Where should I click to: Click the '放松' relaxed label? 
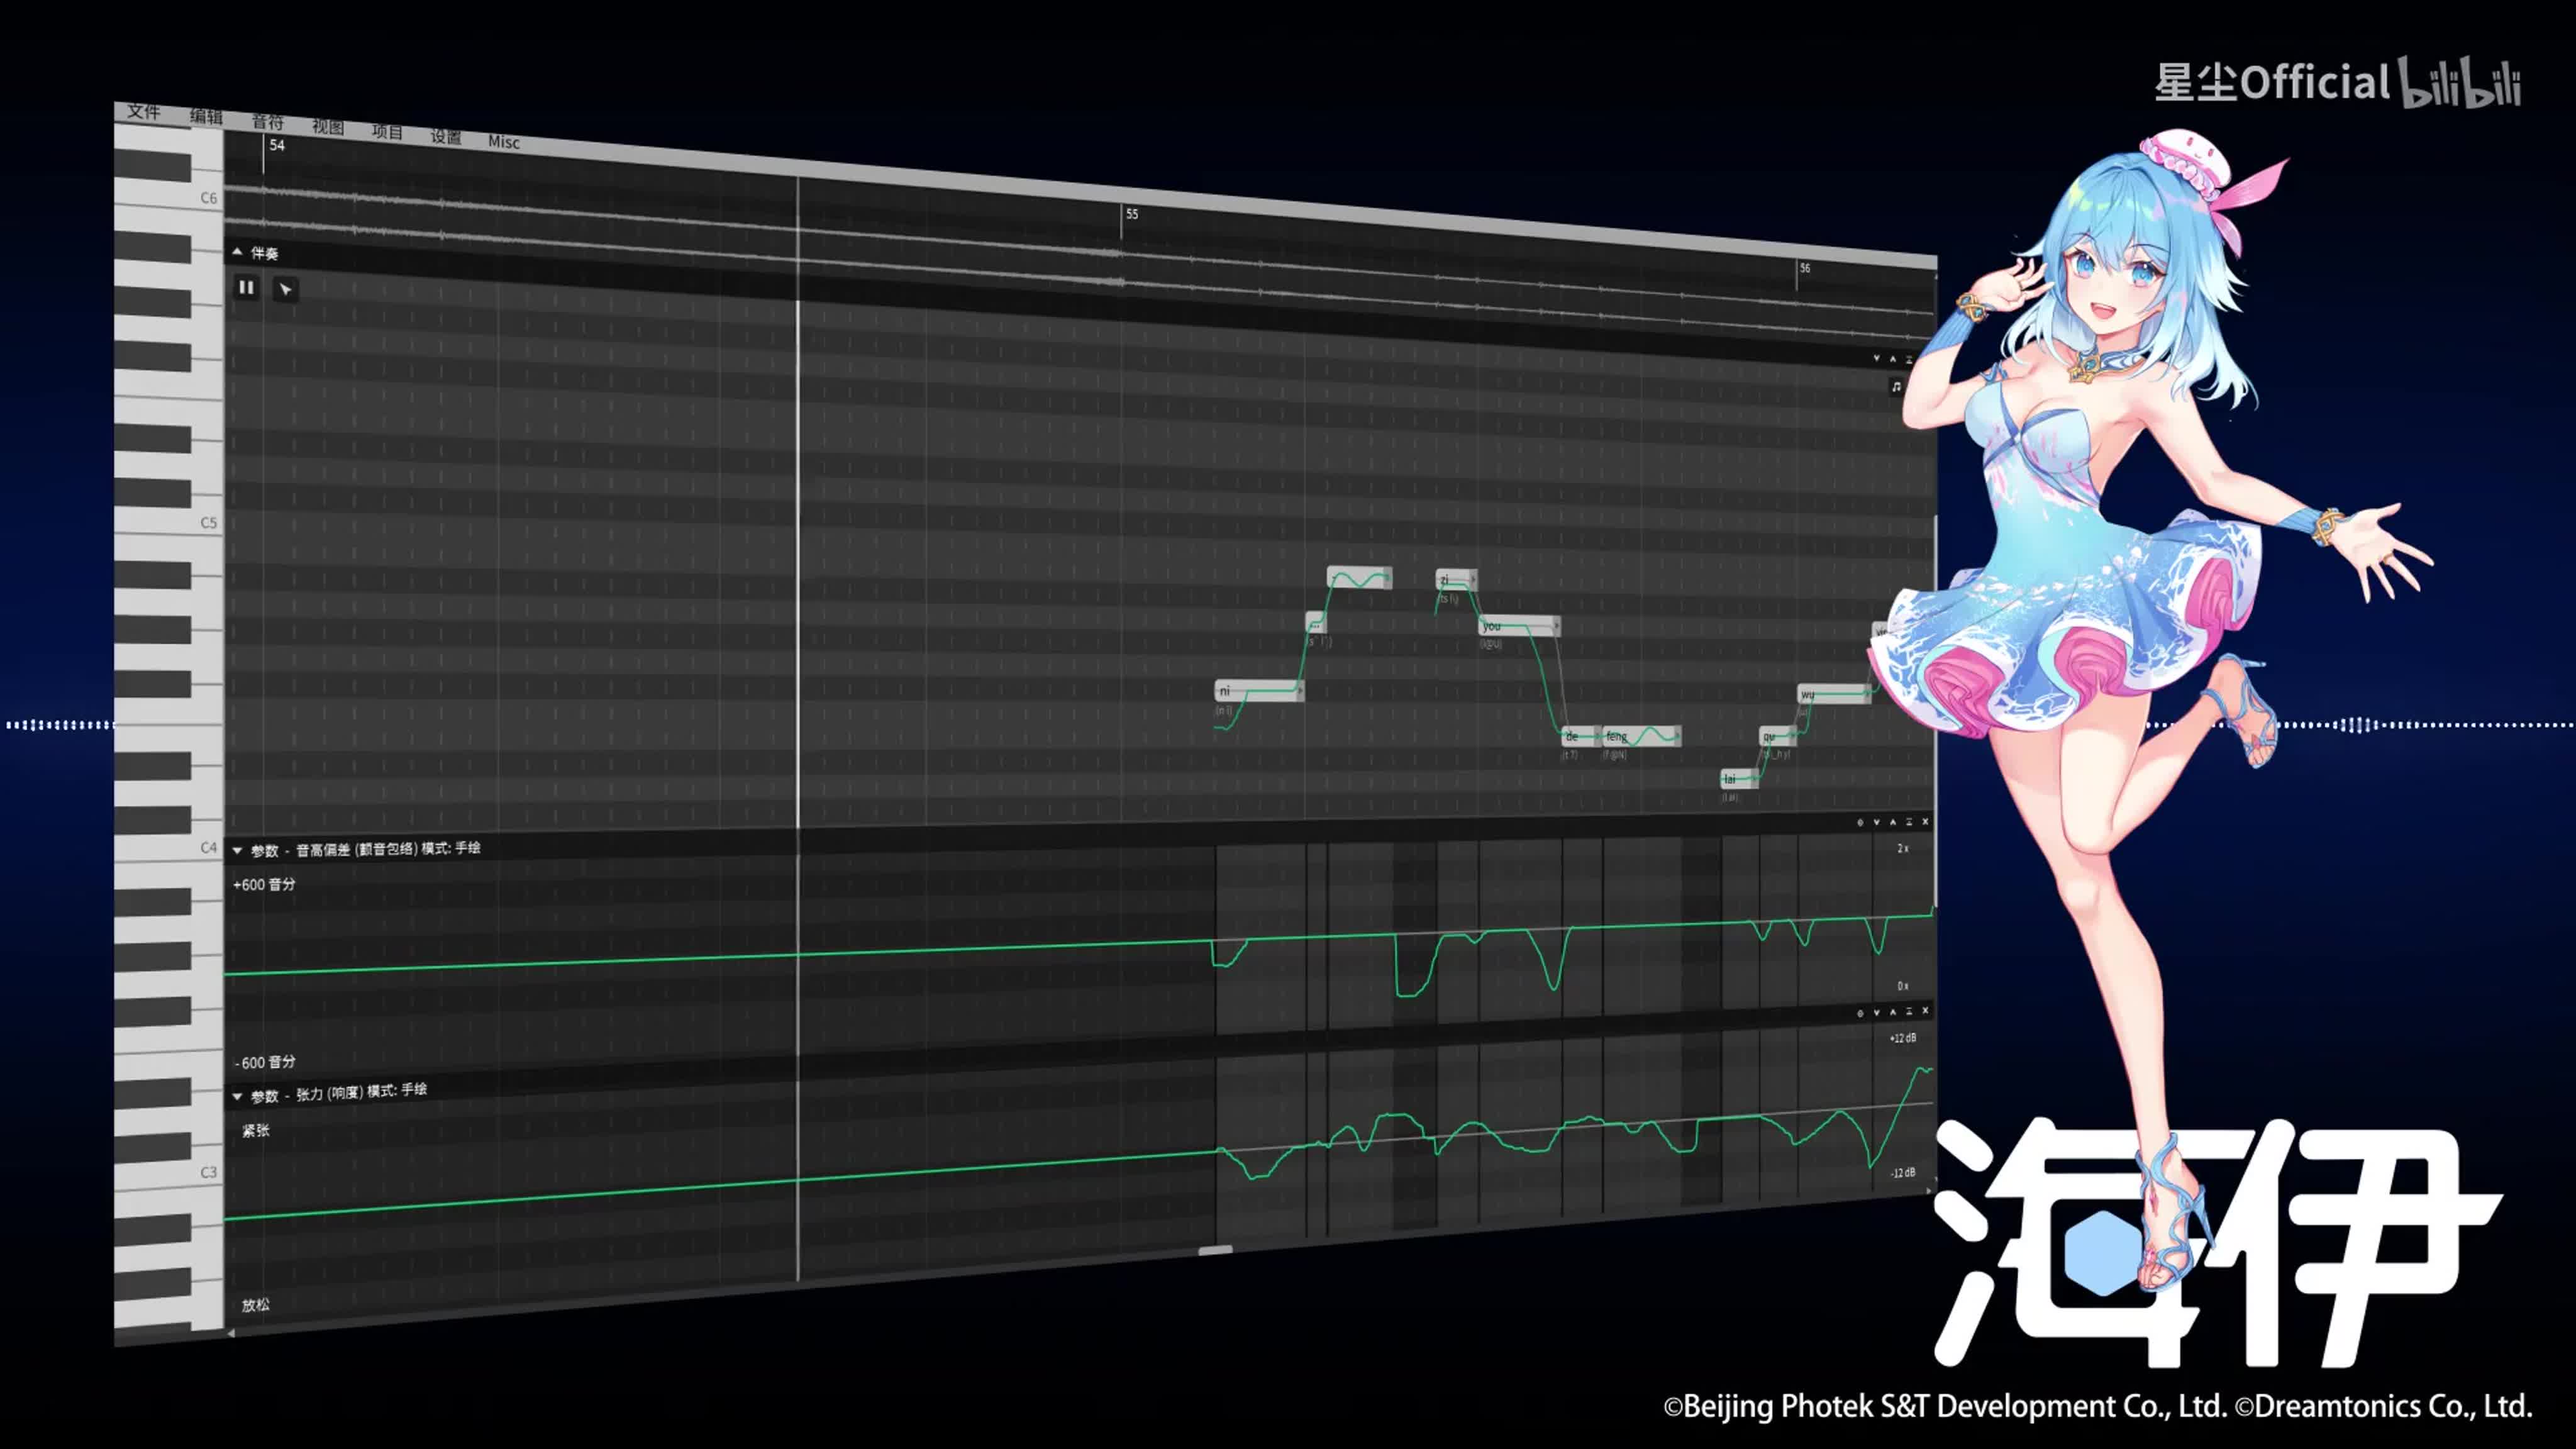[256, 1305]
